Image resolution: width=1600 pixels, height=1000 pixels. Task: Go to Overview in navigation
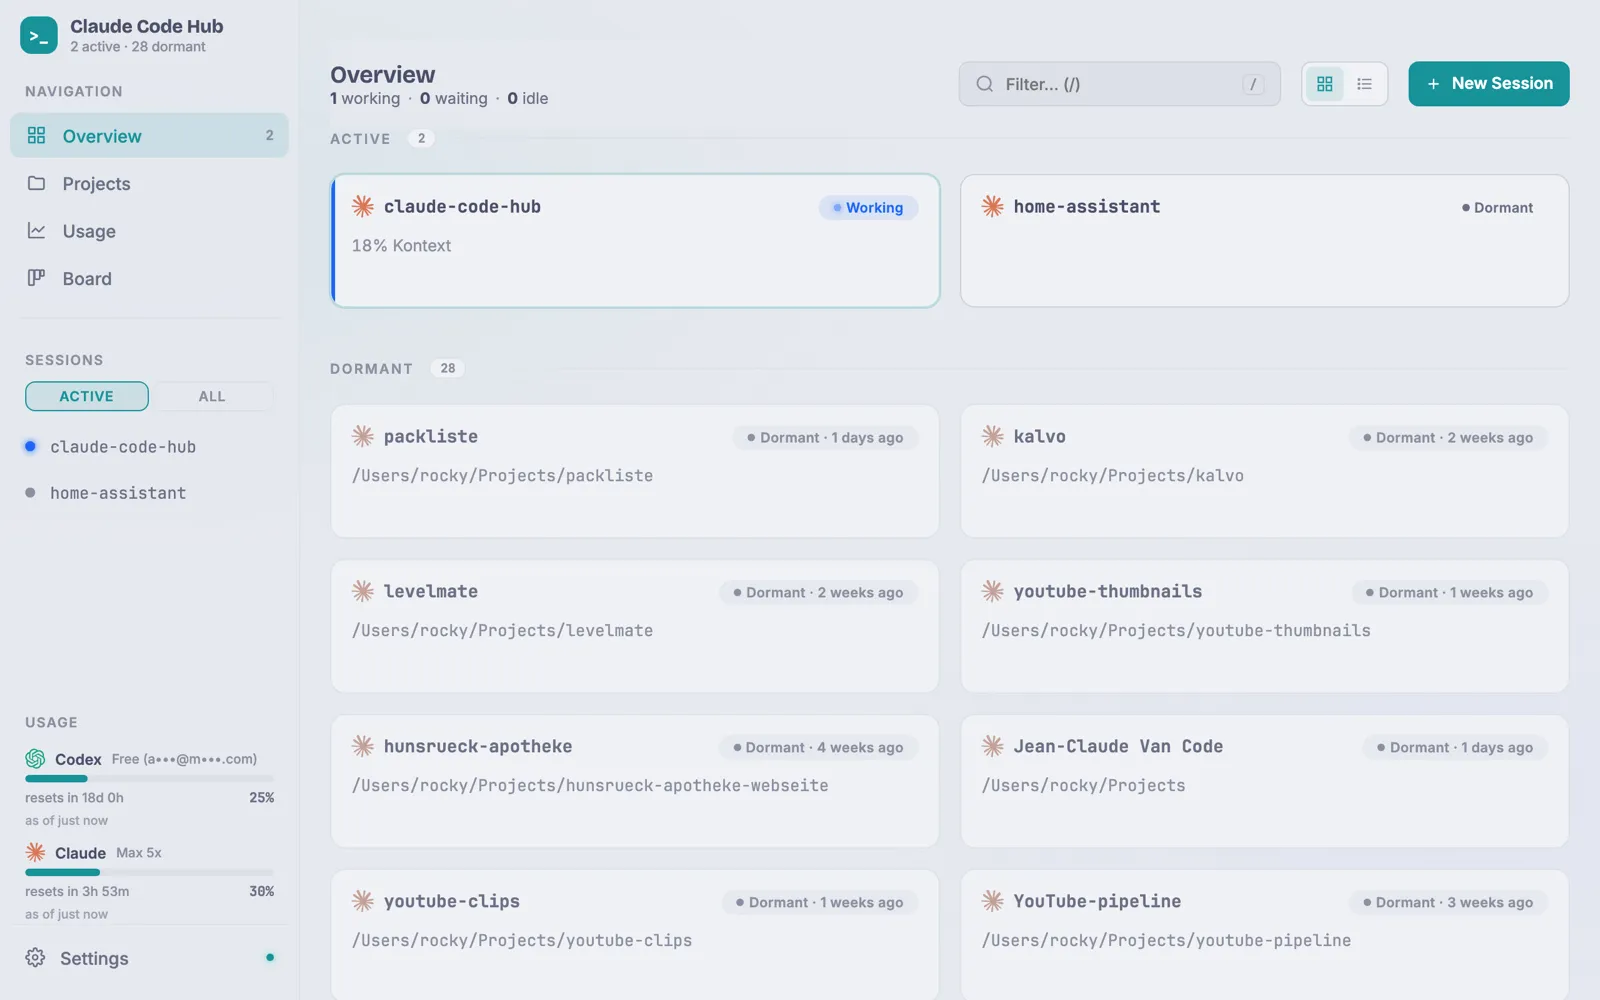149,135
